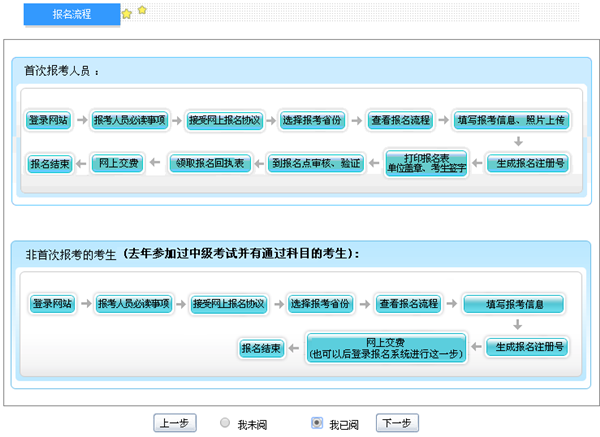This screenshot has height=437, width=600.
Task: Click the 填写报考信息 step box
Action: pyautogui.click(x=514, y=304)
